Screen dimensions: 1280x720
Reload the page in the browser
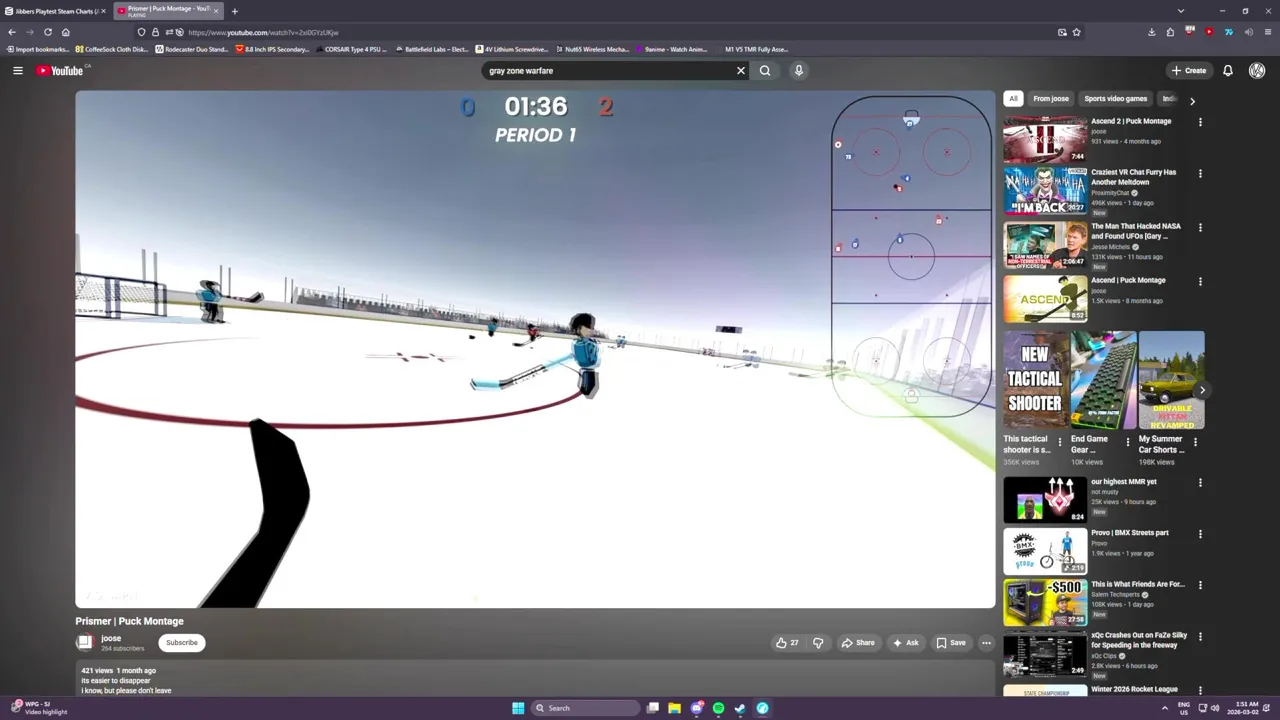48,32
